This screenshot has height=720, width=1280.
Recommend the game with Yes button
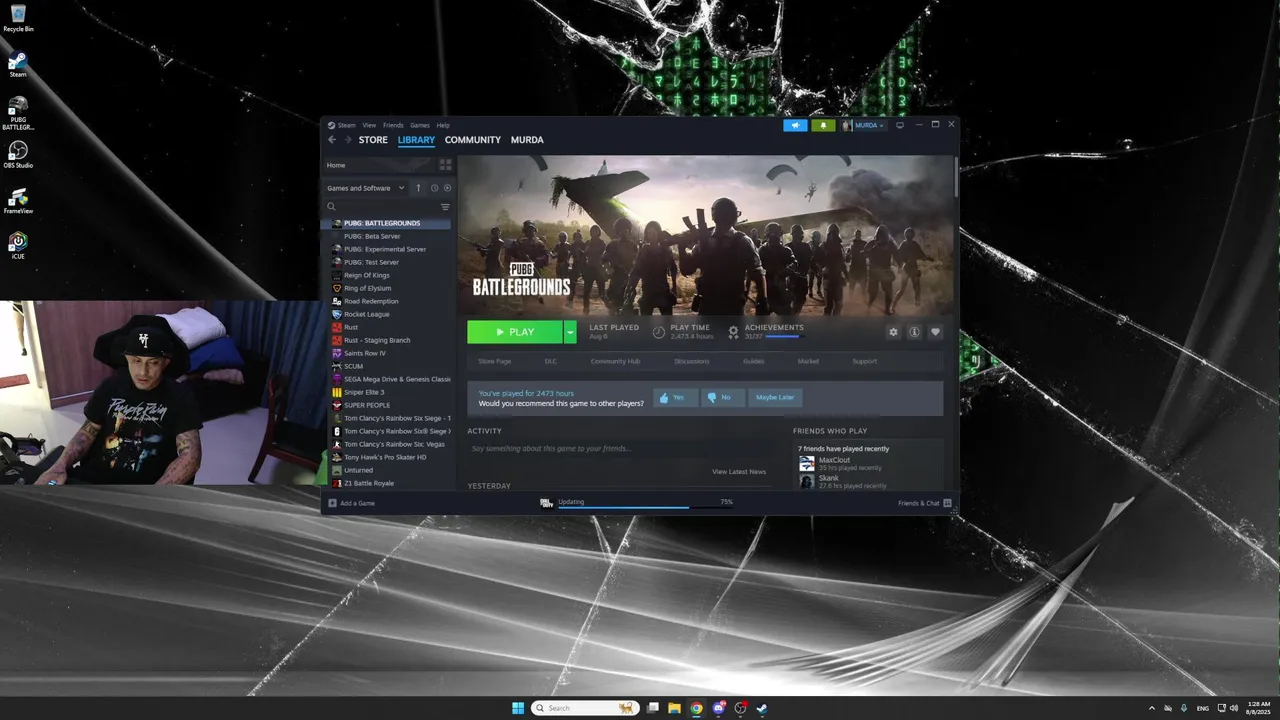(676, 397)
